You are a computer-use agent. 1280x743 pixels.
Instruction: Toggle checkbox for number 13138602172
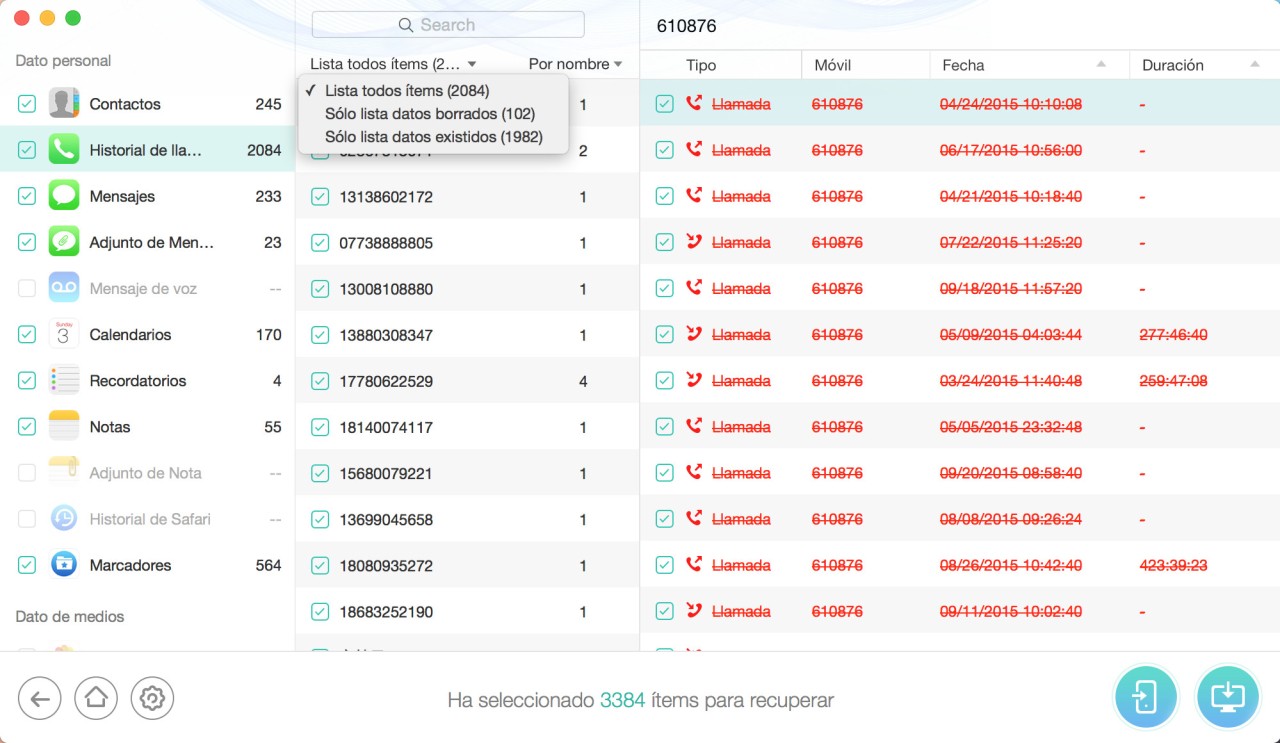point(320,197)
